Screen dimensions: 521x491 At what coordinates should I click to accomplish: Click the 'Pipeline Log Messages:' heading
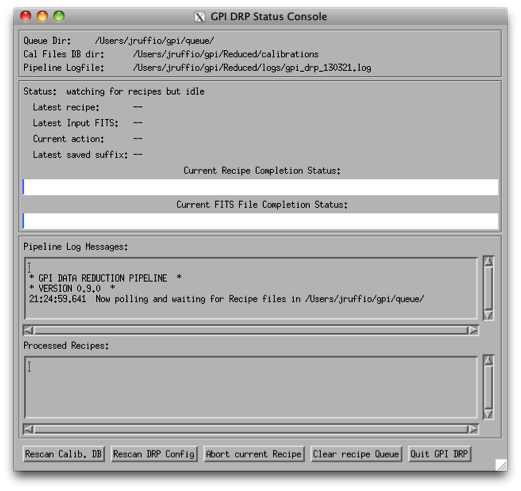coord(76,247)
